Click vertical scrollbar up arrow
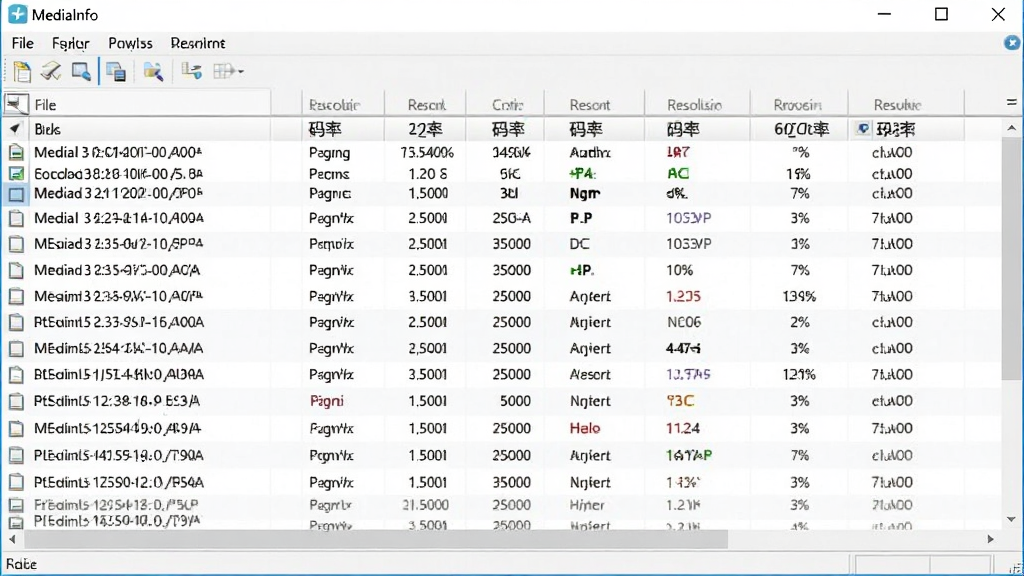Screen dimensions: 1024x576 point(1012,128)
